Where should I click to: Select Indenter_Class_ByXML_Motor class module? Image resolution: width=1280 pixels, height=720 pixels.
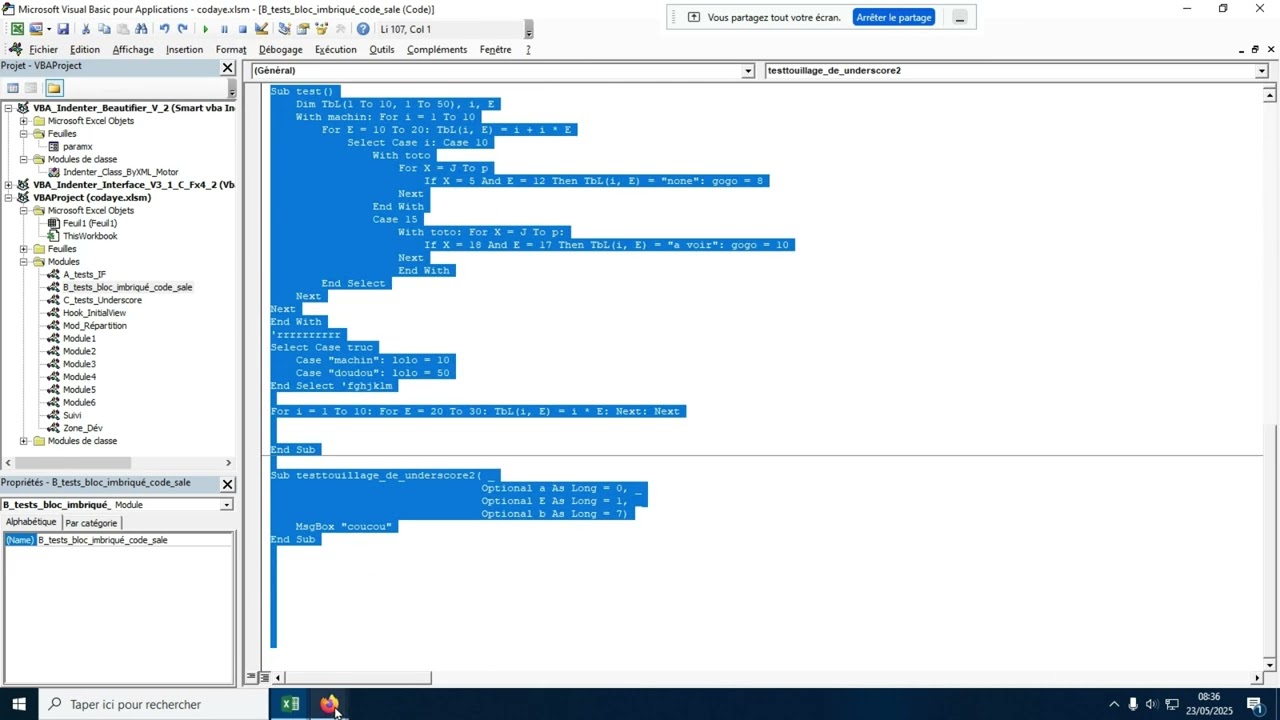pos(120,172)
